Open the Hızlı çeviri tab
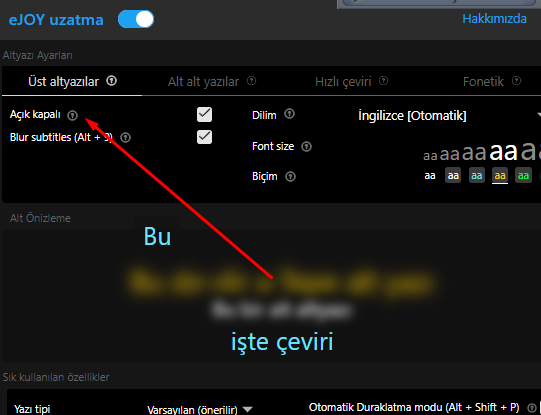Viewport: 541px width, 415px height. [343, 82]
